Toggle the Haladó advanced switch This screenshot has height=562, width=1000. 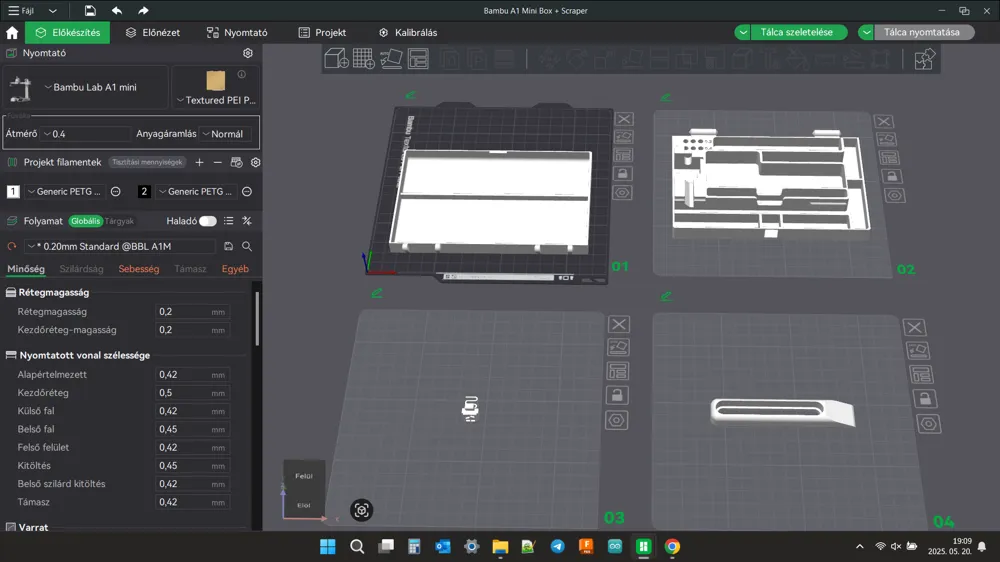[208, 221]
